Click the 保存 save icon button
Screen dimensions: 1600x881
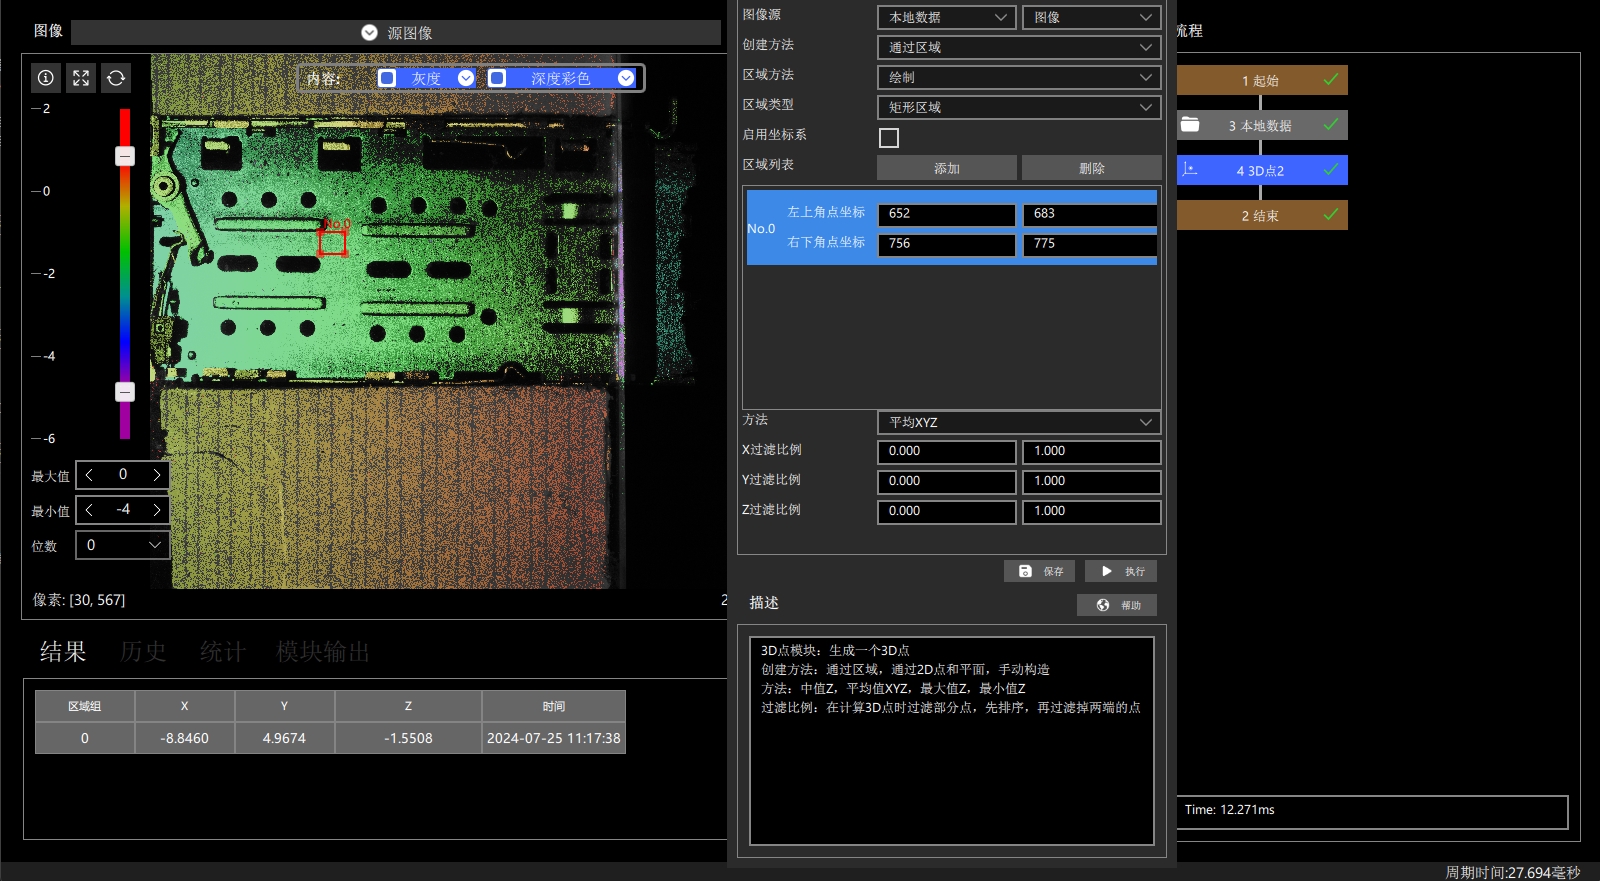[x=1040, y=571]
